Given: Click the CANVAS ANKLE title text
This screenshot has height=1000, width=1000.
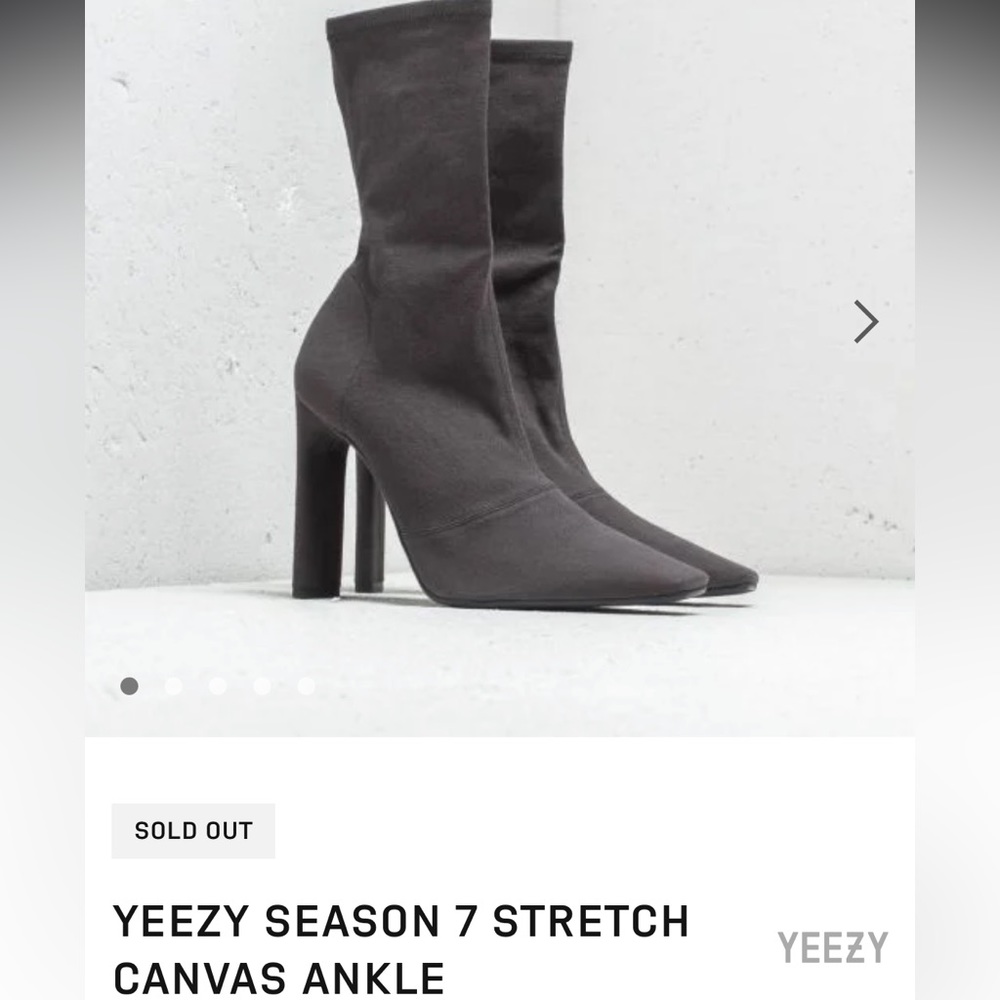Looking at the screenshot, I should pos(279,978).
